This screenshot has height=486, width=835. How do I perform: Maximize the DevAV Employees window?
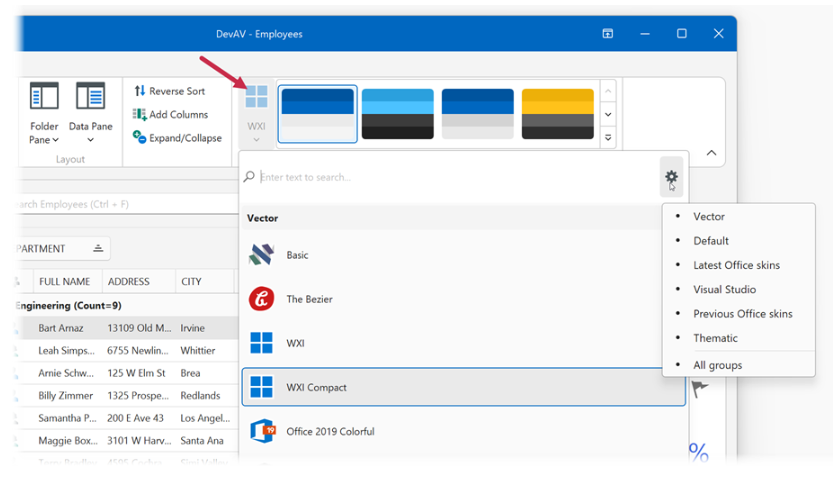[682, 34]
